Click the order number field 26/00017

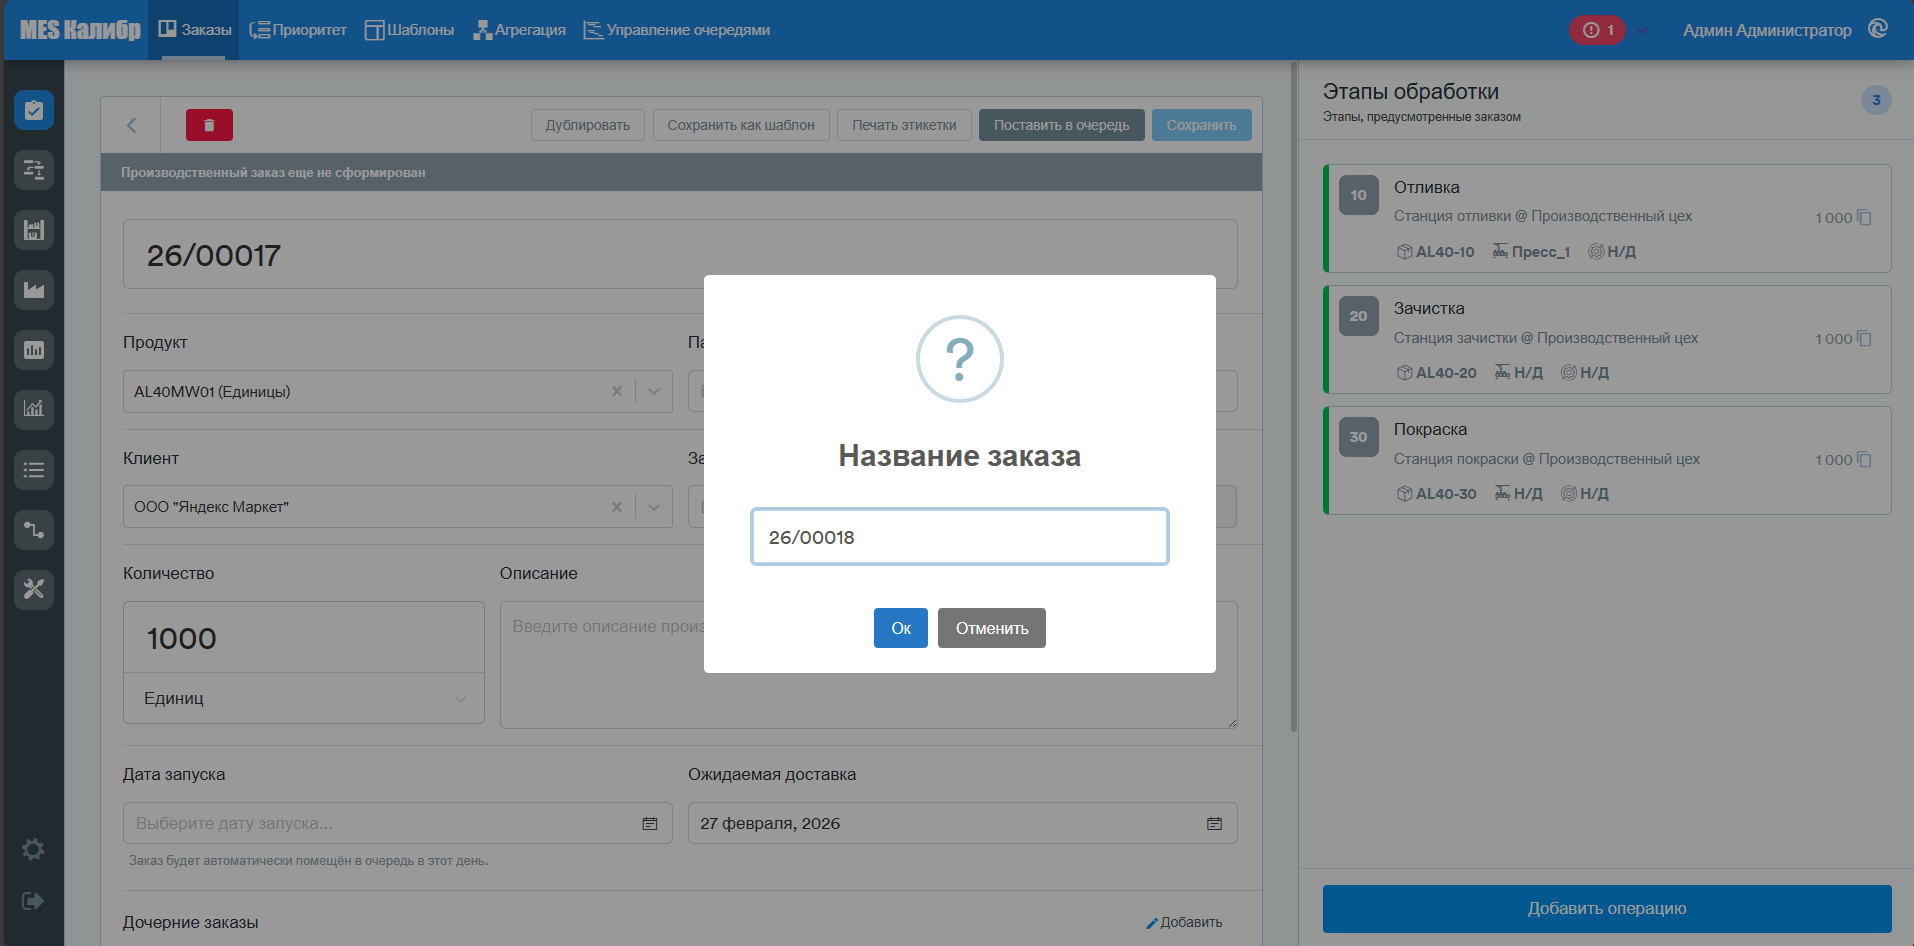[x=680, y=254]
